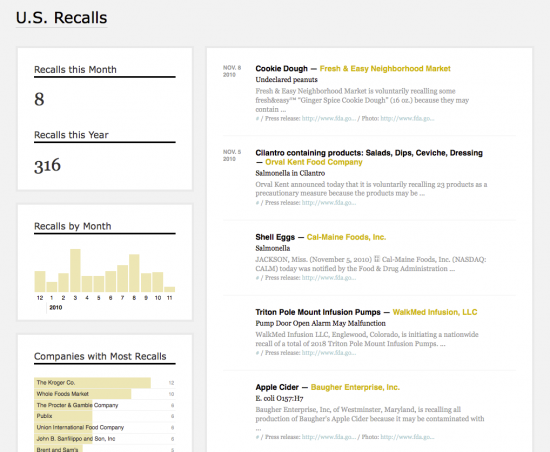Open the Cookie Dough press release link
Image resolution: width=550 pixels, height=452 pixels.
[x=329, y=119]
